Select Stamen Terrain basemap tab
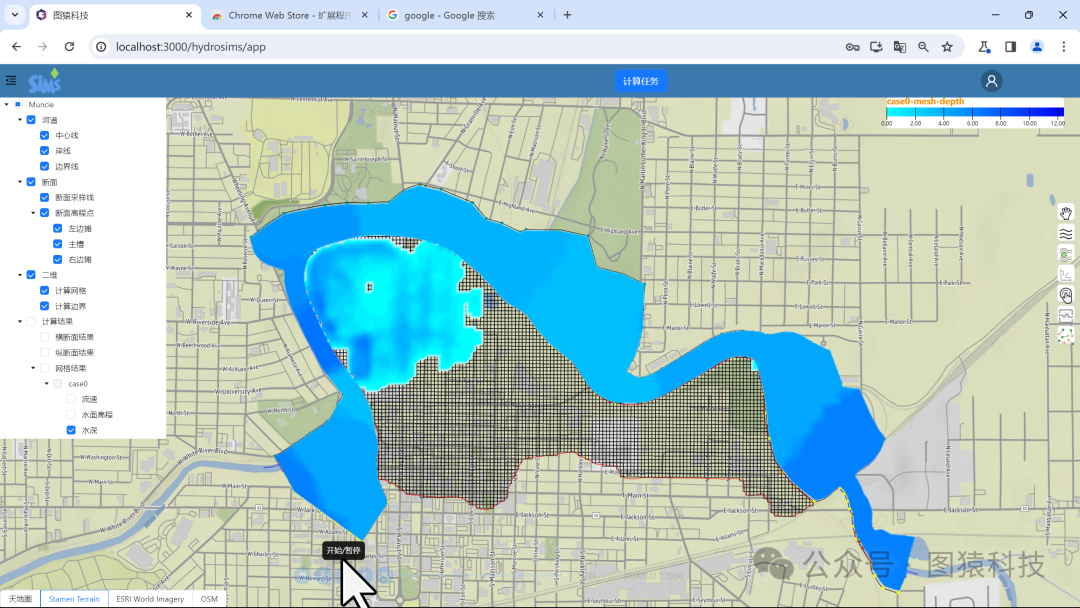1080x608 pixels. point(74,599)
